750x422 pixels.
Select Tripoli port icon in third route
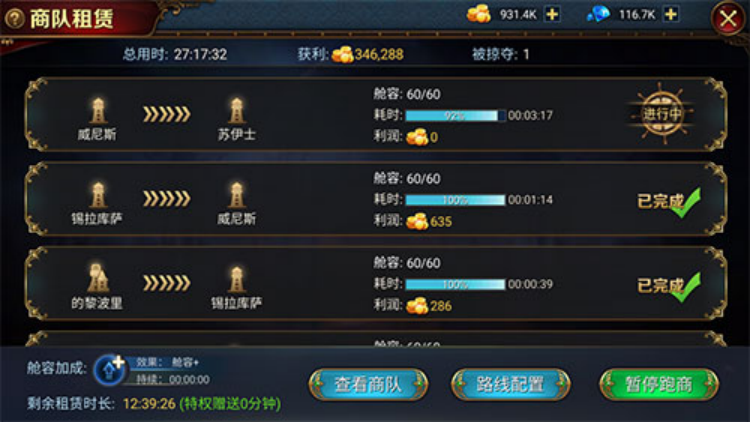(98, 278)
